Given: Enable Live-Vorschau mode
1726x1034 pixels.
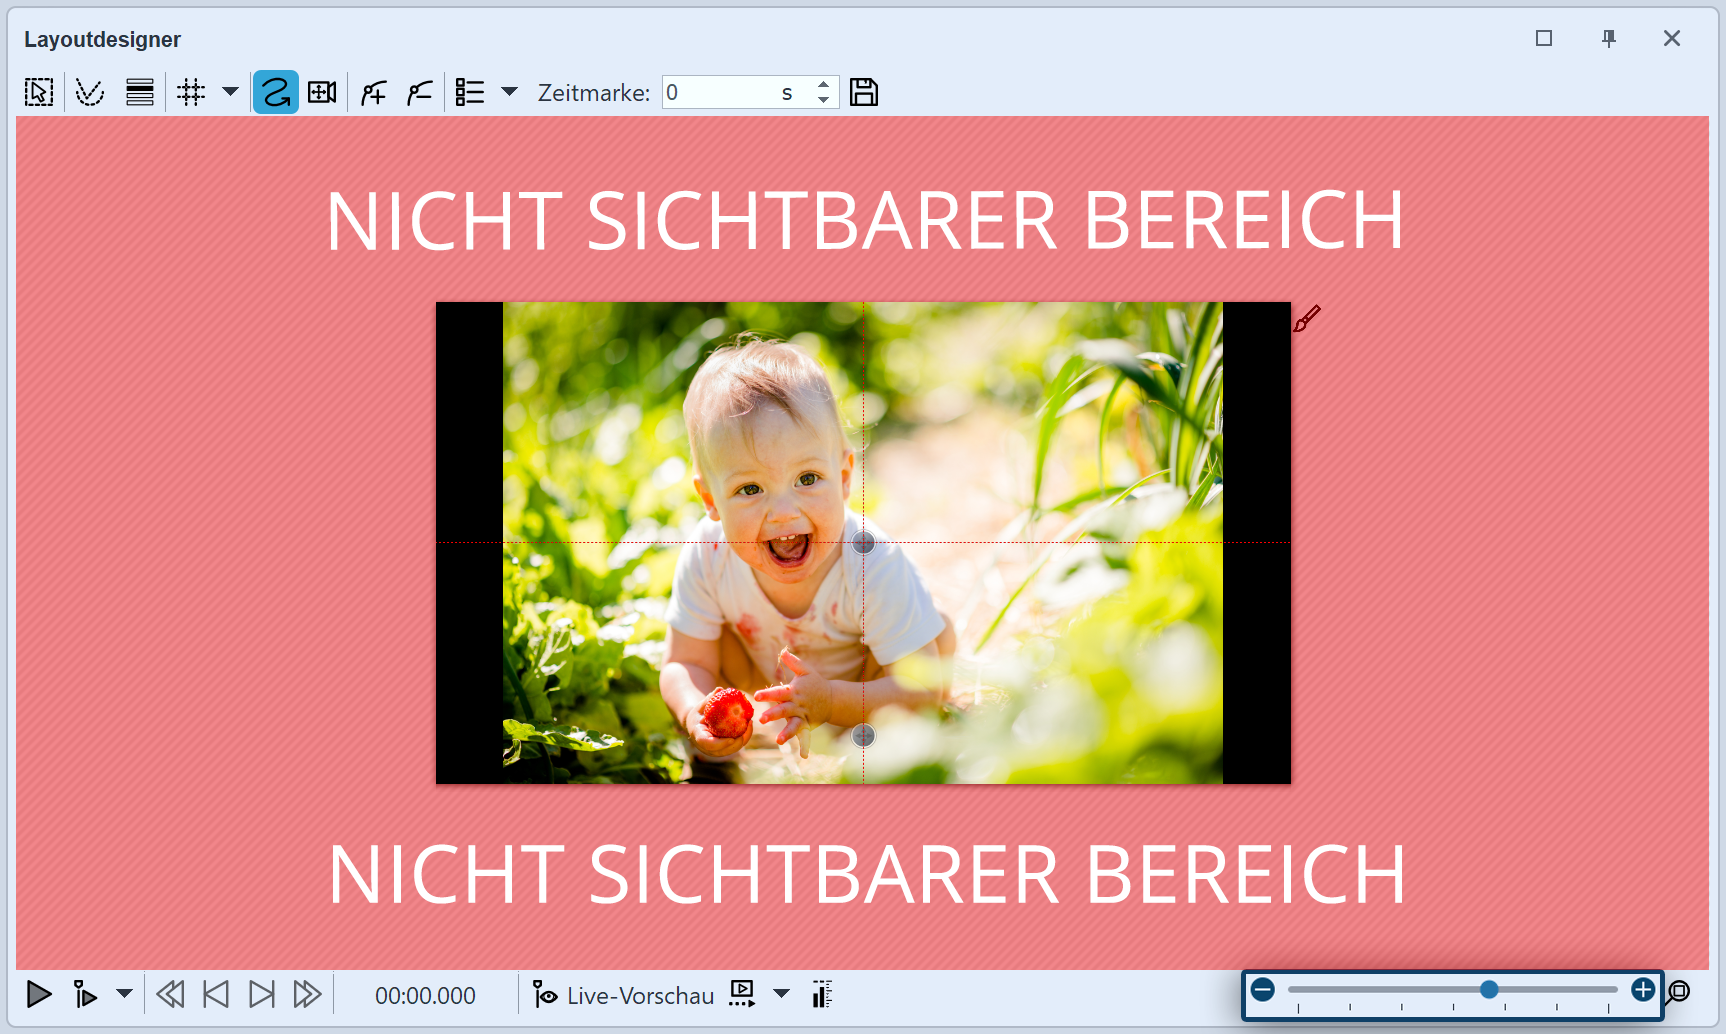Looking at the screenshot, I should 621,994.
